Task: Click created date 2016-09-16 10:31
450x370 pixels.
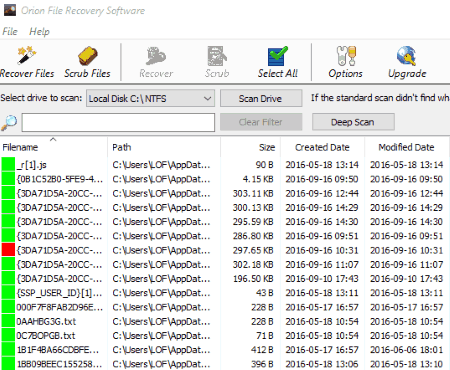Action: click(322, 250)
